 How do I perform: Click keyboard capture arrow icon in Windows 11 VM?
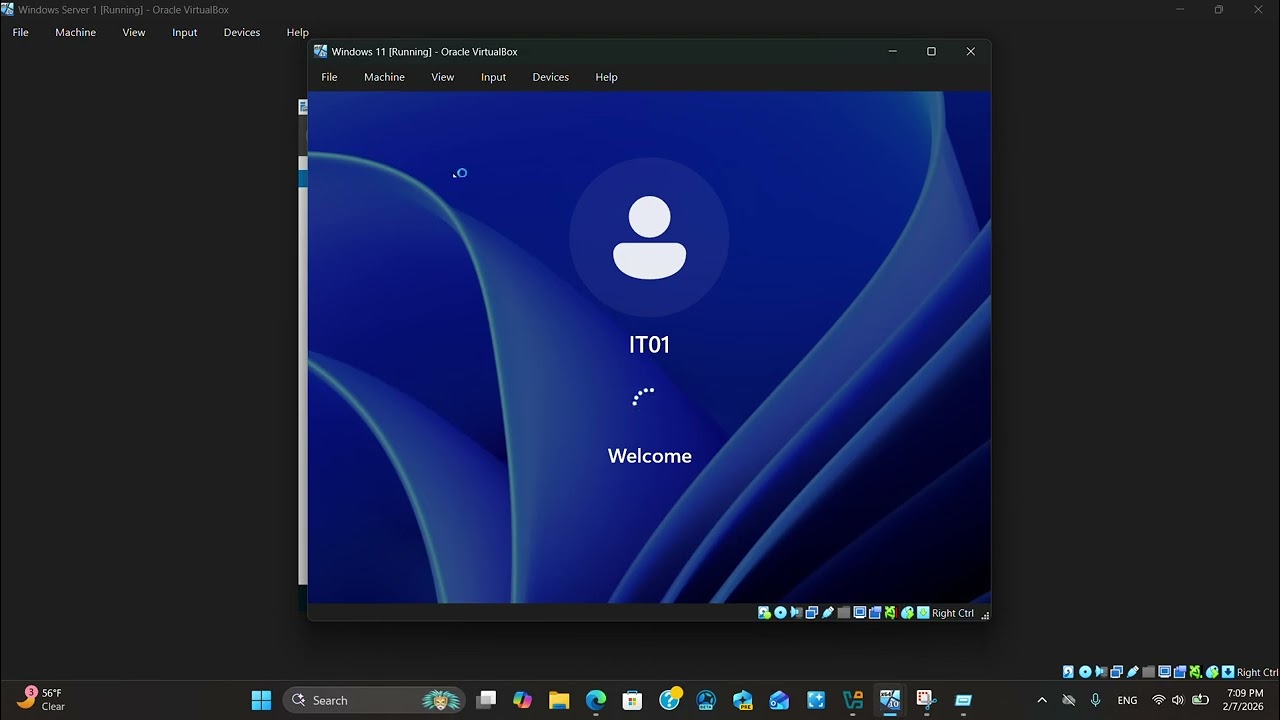(923, 613)
